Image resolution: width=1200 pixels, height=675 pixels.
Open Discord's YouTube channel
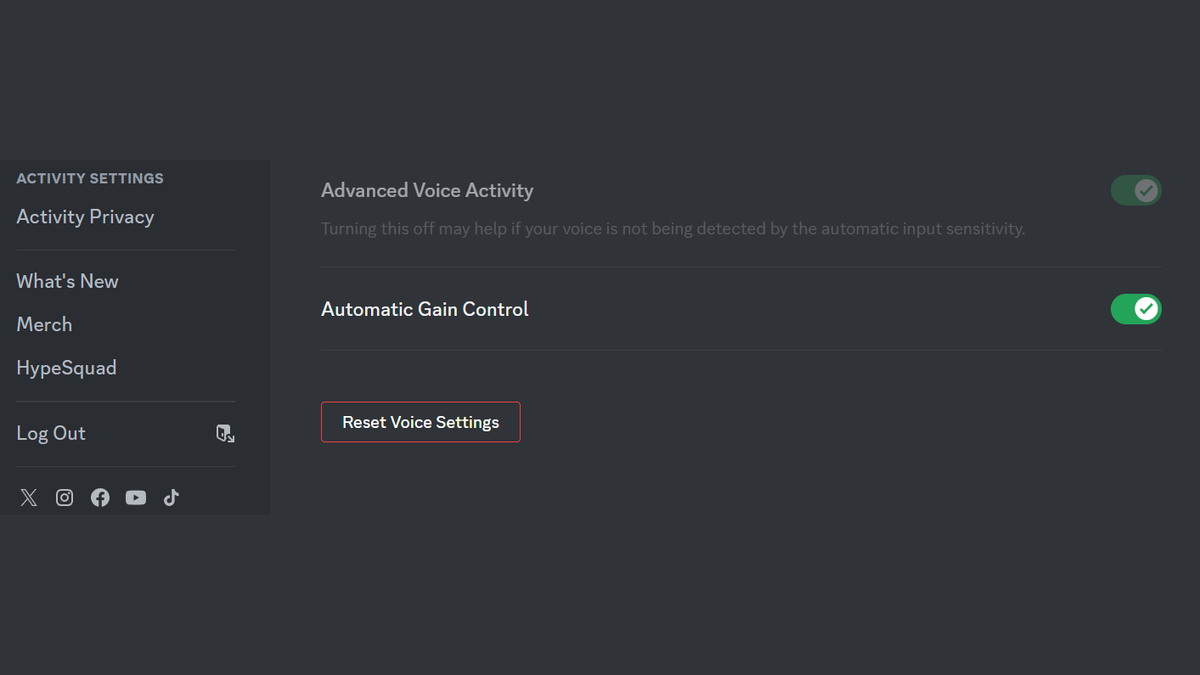pyautogui.click(x=135, y=497)
